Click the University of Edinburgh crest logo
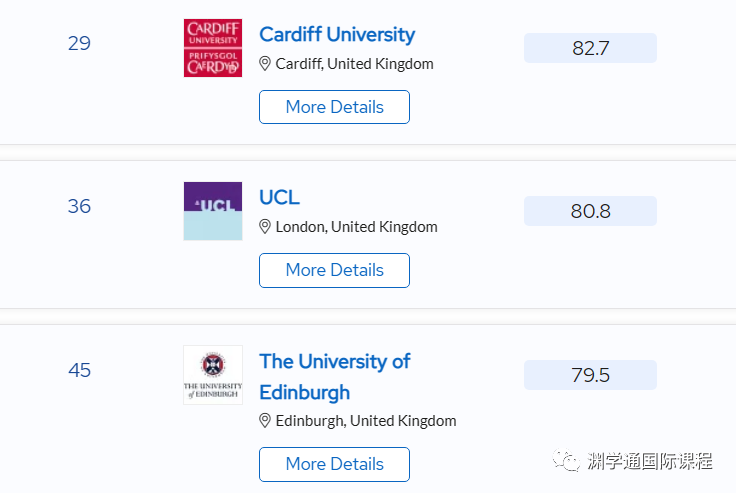Viewport: 736px width, 493px height. point(213,375)
